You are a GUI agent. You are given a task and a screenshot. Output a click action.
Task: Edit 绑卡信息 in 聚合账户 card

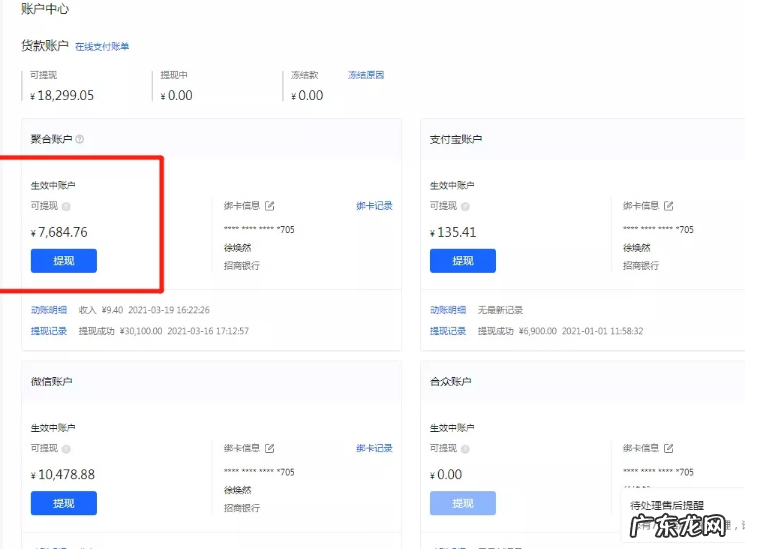269,206
